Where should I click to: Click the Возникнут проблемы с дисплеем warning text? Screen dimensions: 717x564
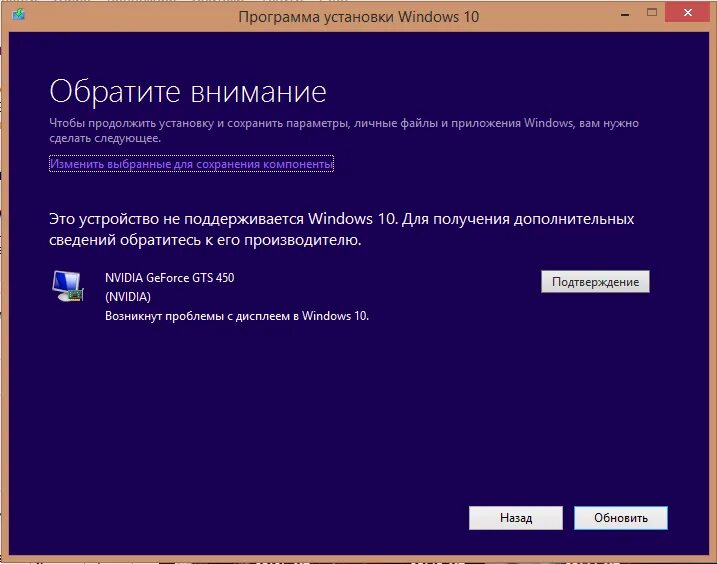(x=237, y=316)
